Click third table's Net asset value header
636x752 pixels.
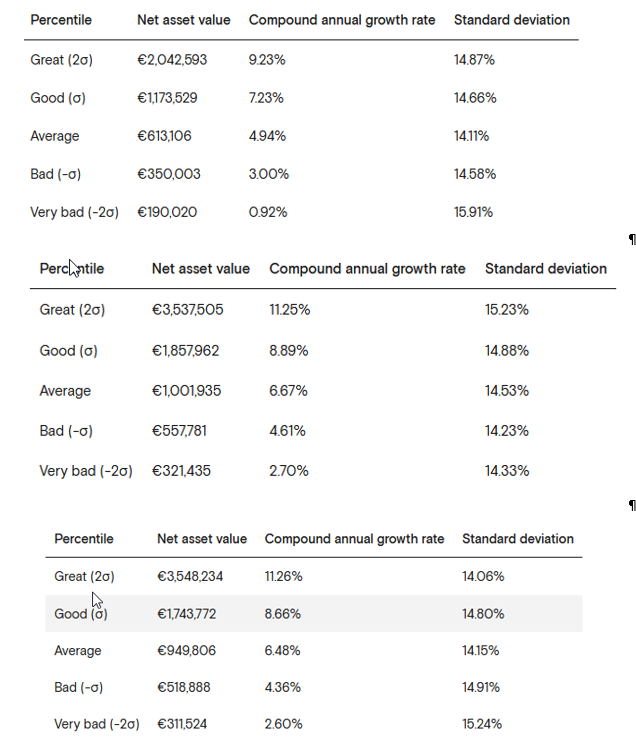coord(202,539)
